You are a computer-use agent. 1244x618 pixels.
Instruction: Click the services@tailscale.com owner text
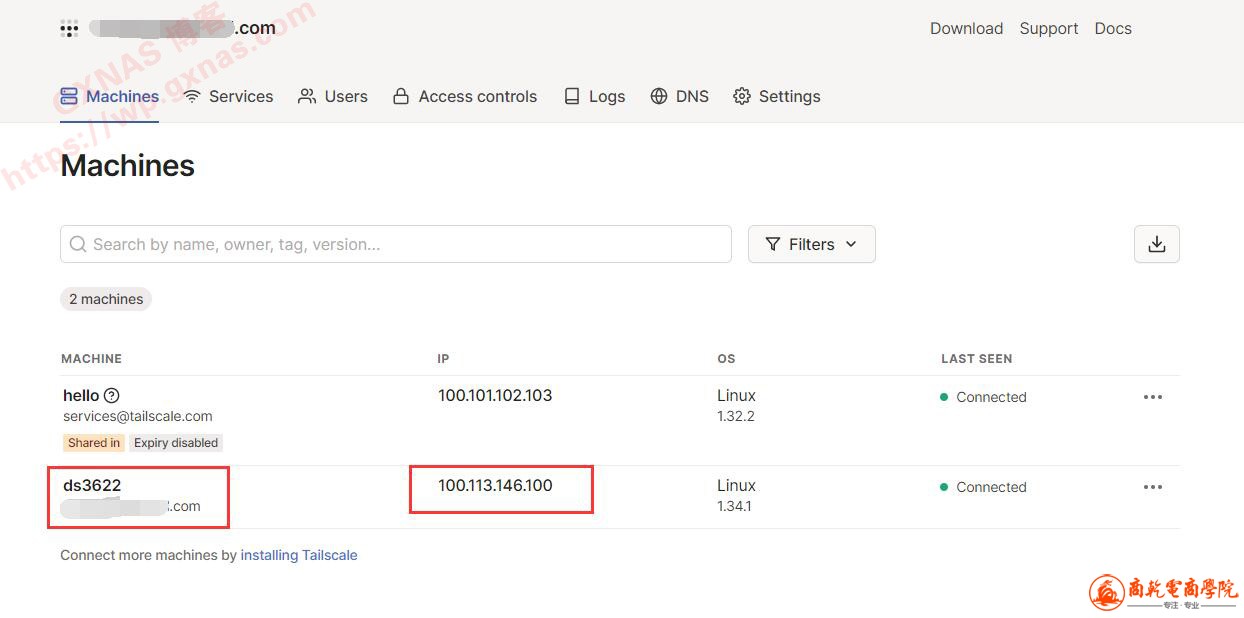(138, 416)
